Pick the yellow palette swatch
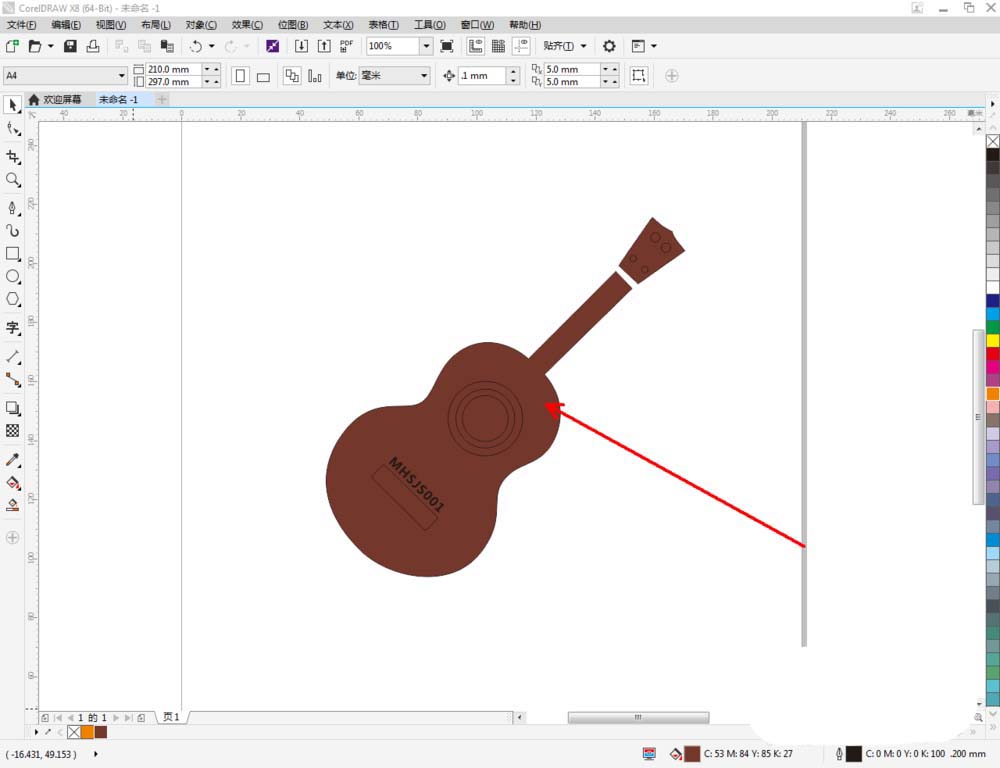 [992, 341]
